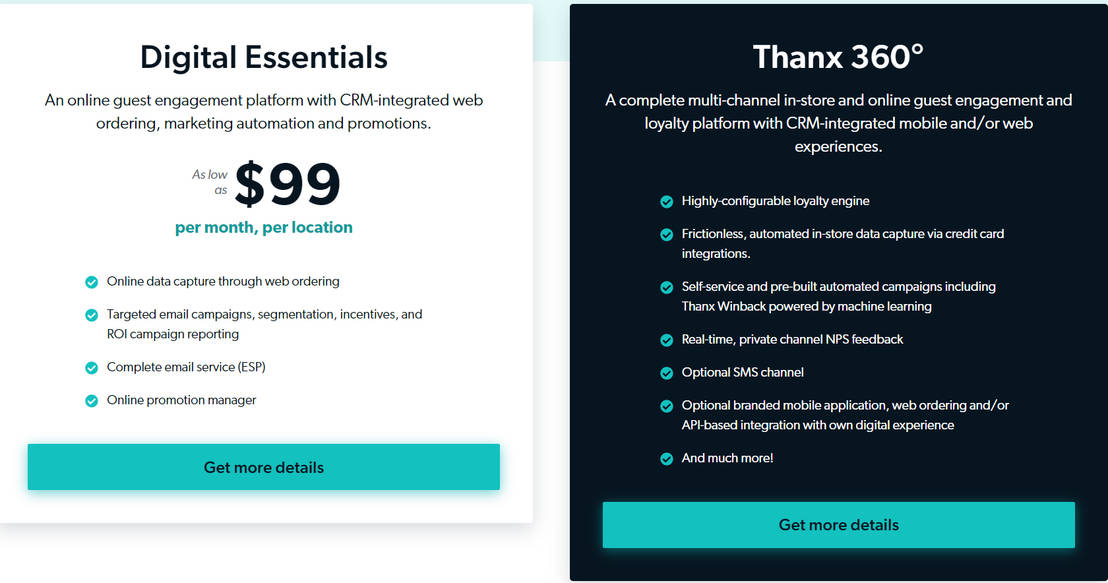
Task: Click the checkmark beside 'Self-service and pre-built automated campaigns'
Action: tap(666, 287)
